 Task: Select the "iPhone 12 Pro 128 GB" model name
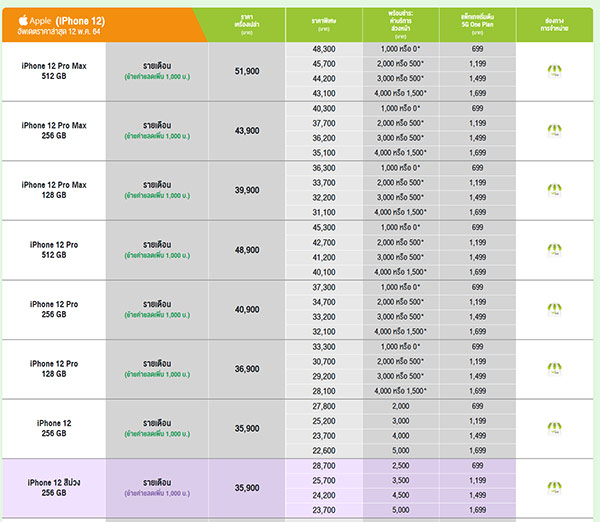click(x=54, y=369)
